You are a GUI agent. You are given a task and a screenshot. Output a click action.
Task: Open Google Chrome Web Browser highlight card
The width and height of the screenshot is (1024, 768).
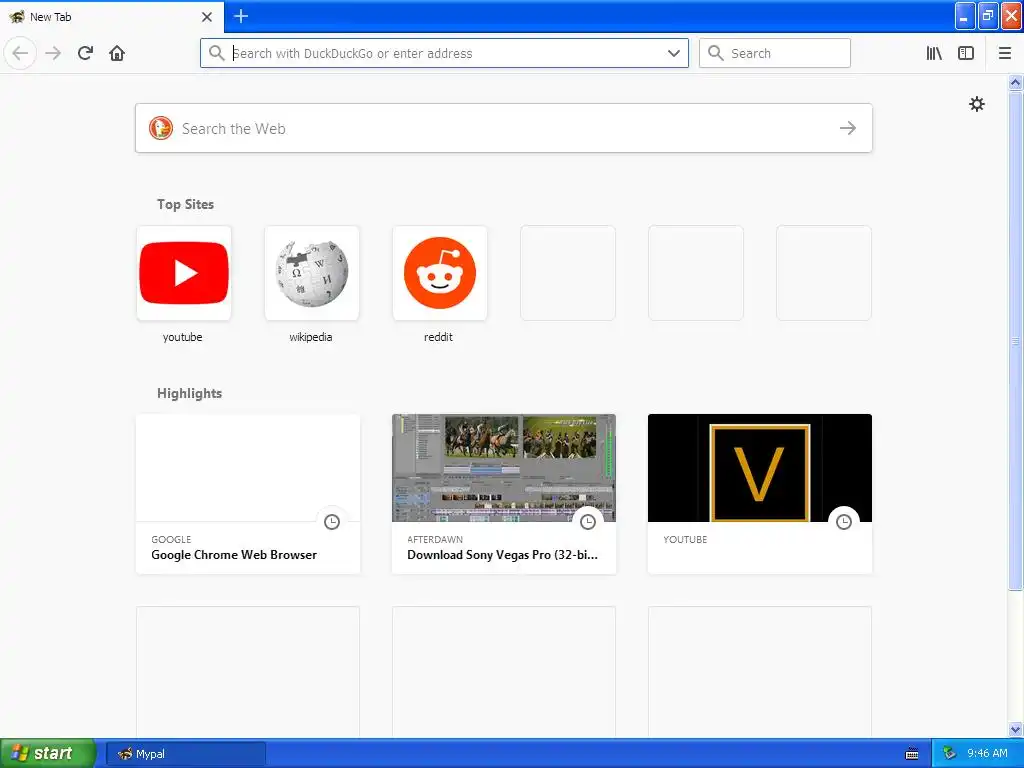click(x=248, y=494)
